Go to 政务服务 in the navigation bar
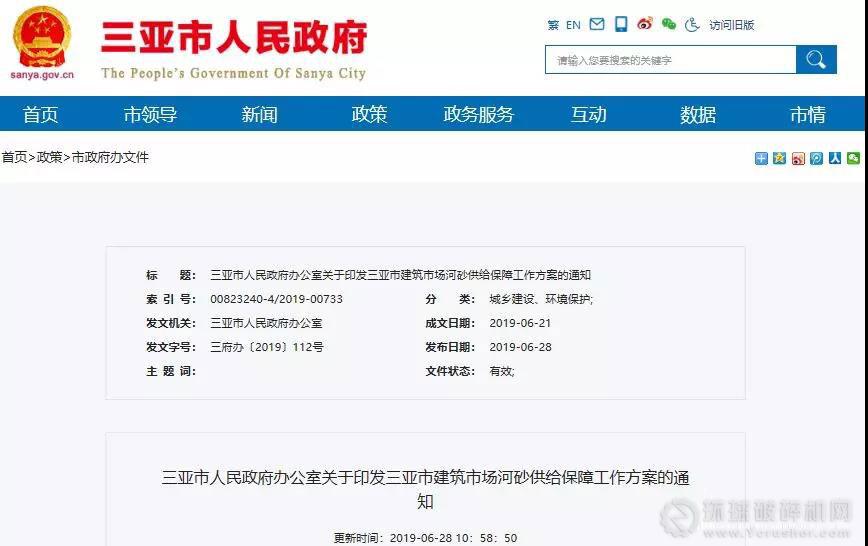 pyautogui.click(x=478, y=114)
